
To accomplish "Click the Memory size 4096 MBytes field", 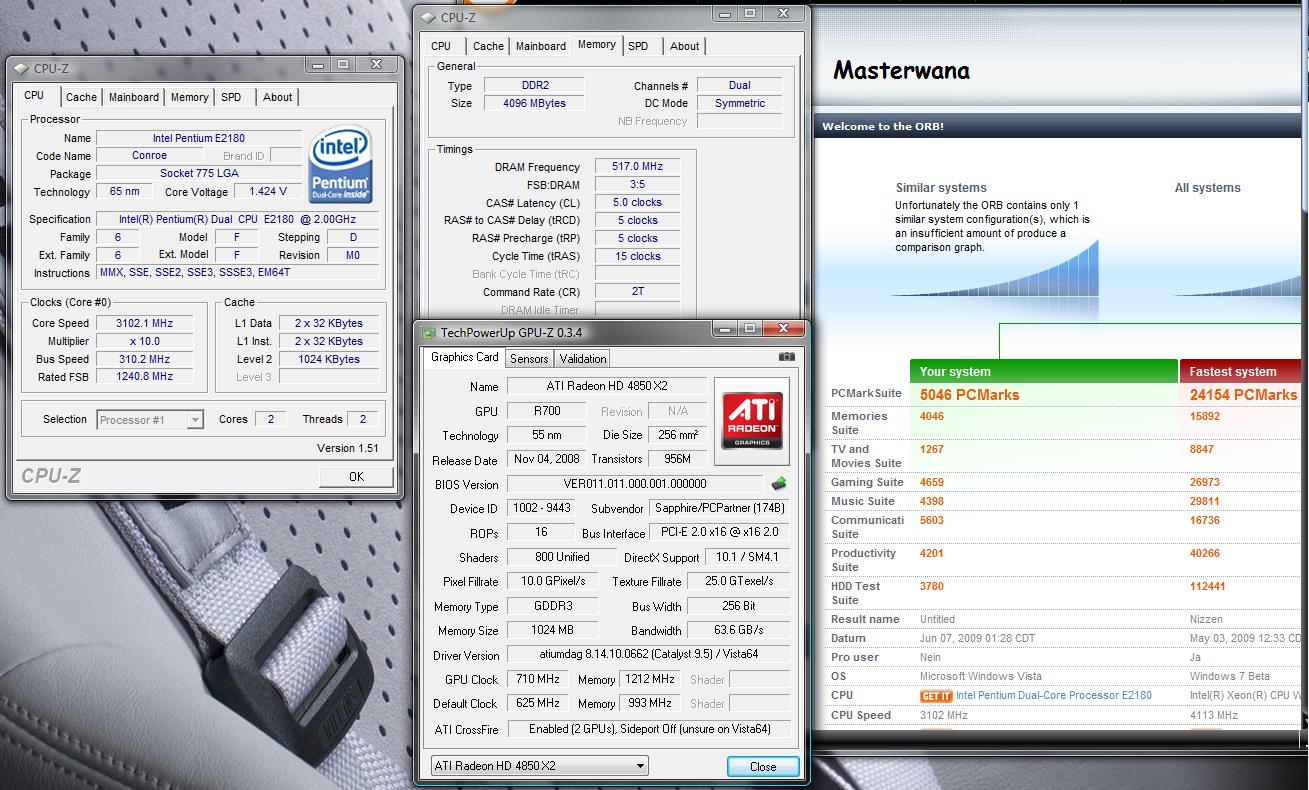I will pos(535,103).
